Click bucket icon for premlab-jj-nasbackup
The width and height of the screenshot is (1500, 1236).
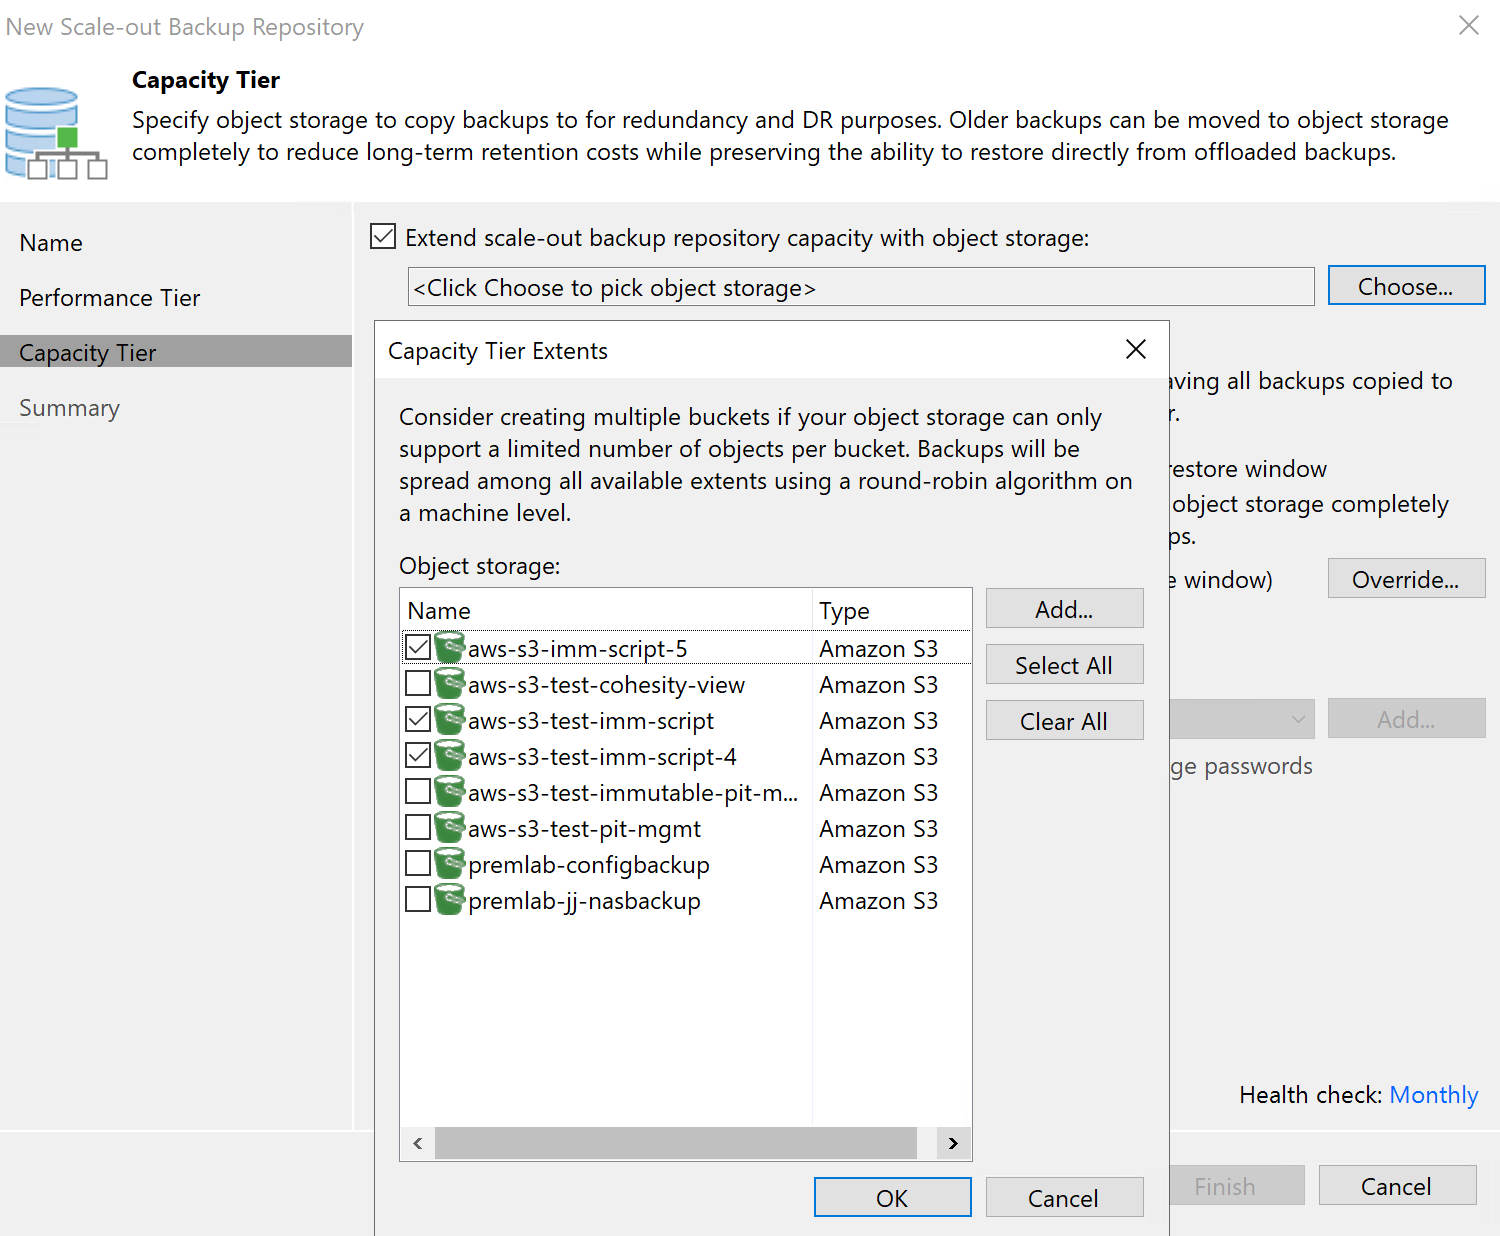pyautogui.click(x=450, y=900)
